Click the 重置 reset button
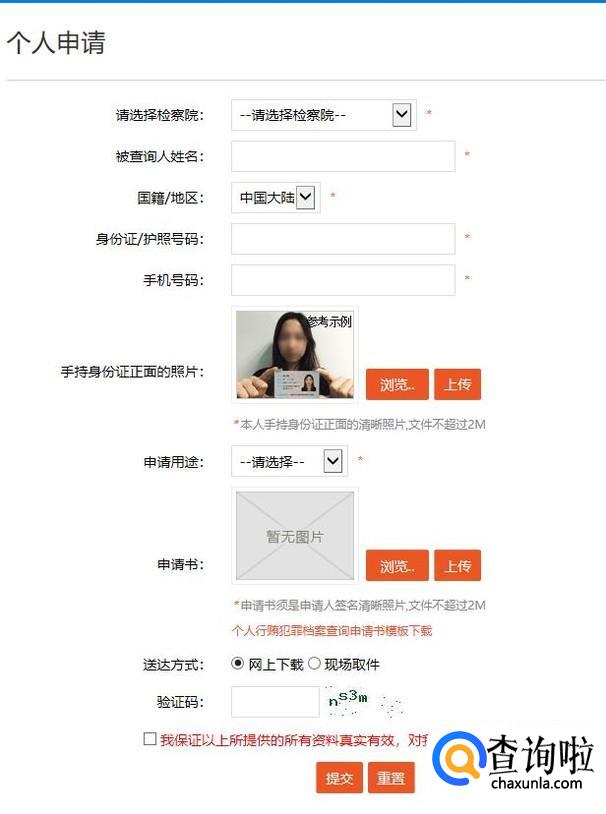The width and height of the screenshot is (606, 814). click(x=391, y=778)
